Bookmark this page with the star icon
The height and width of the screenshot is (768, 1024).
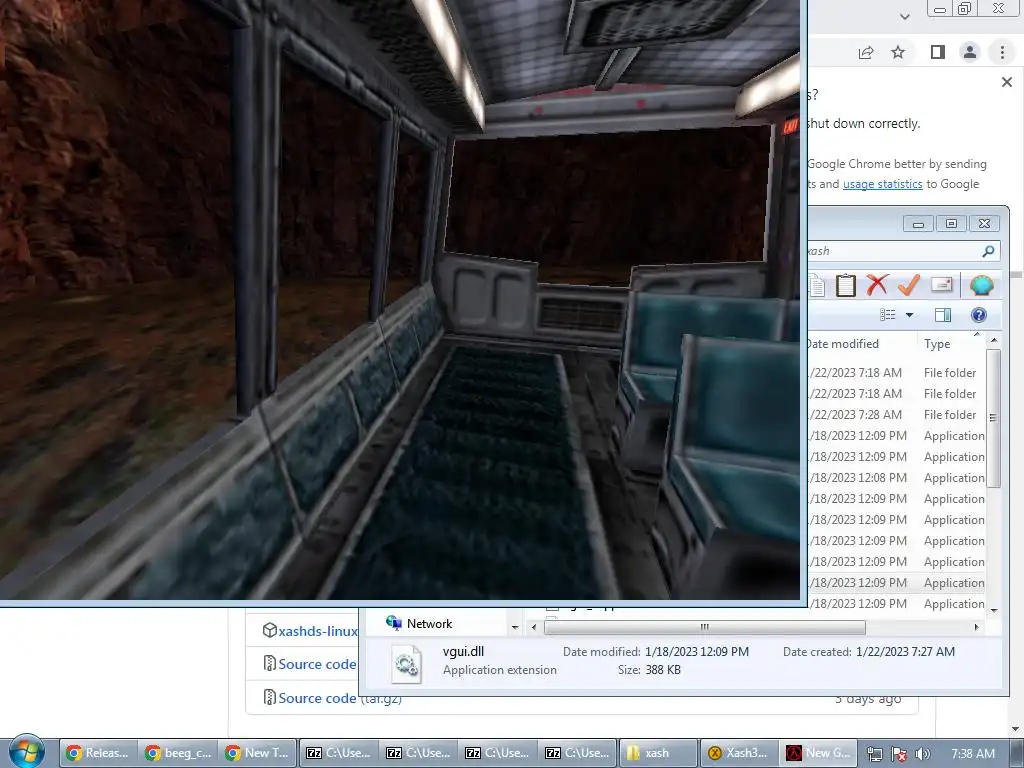point(898,52)
